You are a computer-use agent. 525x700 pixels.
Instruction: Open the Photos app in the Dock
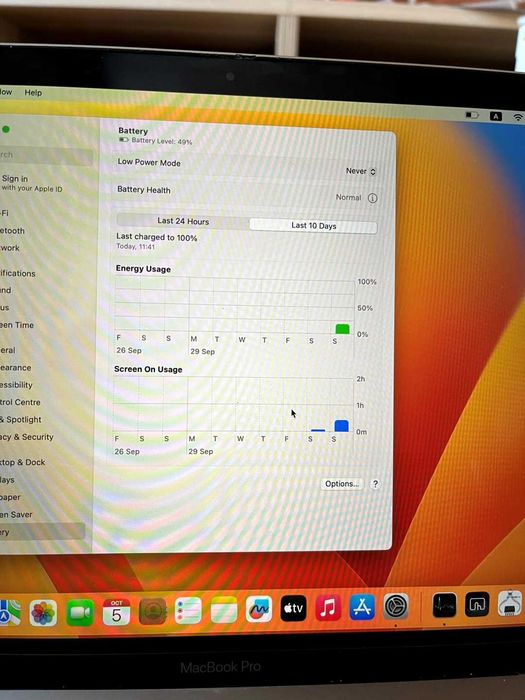click(43, 612)
